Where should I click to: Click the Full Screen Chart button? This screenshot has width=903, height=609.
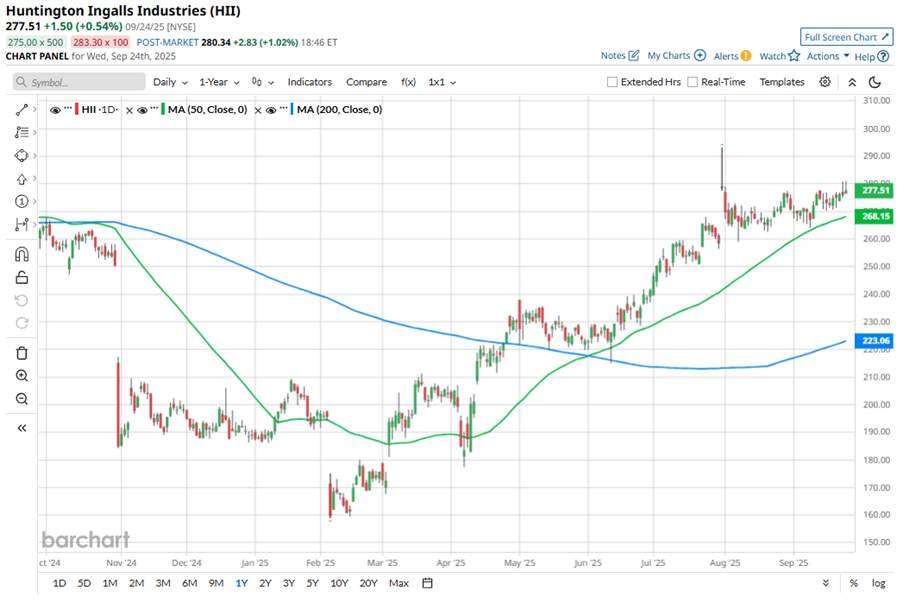[846, 37]
